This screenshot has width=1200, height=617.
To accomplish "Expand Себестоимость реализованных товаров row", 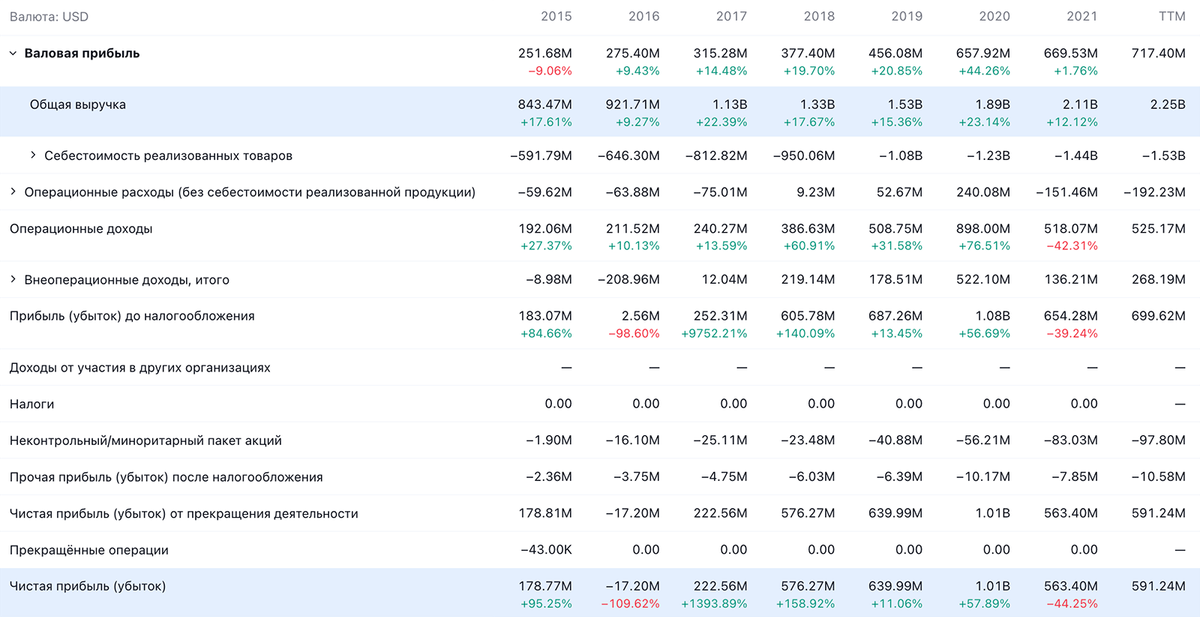I will (x=33, y=156).
